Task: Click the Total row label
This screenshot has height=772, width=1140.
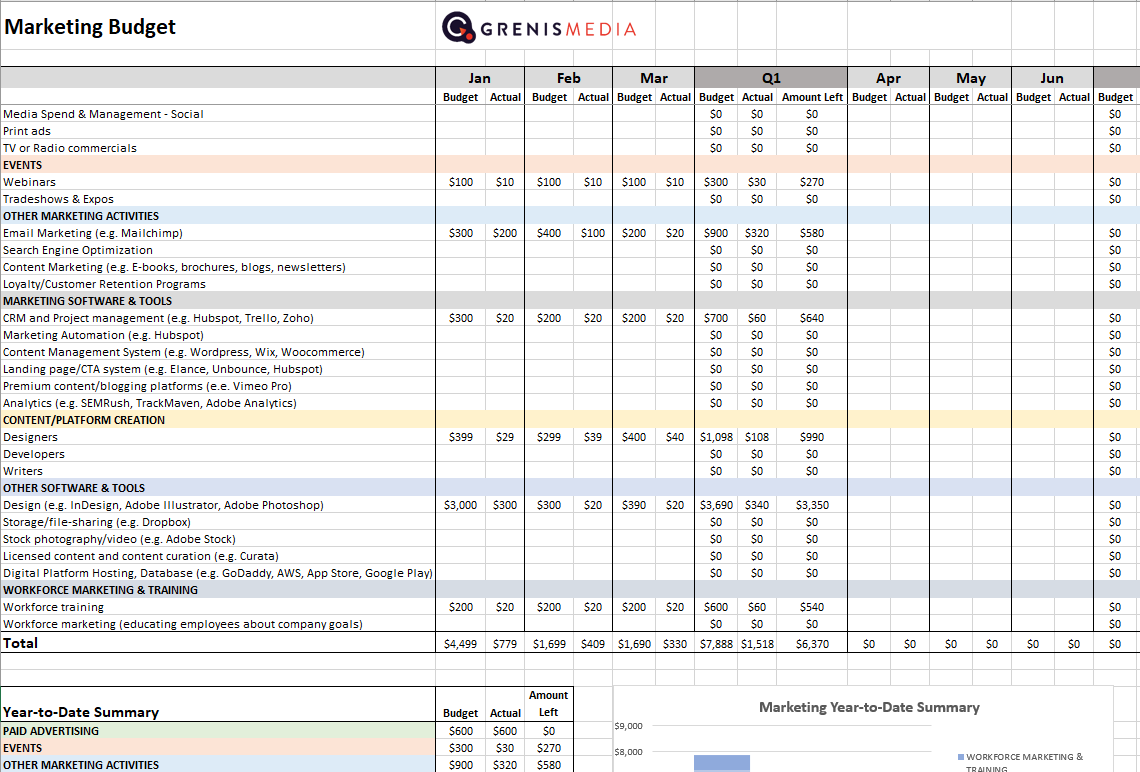Action: 20,641
